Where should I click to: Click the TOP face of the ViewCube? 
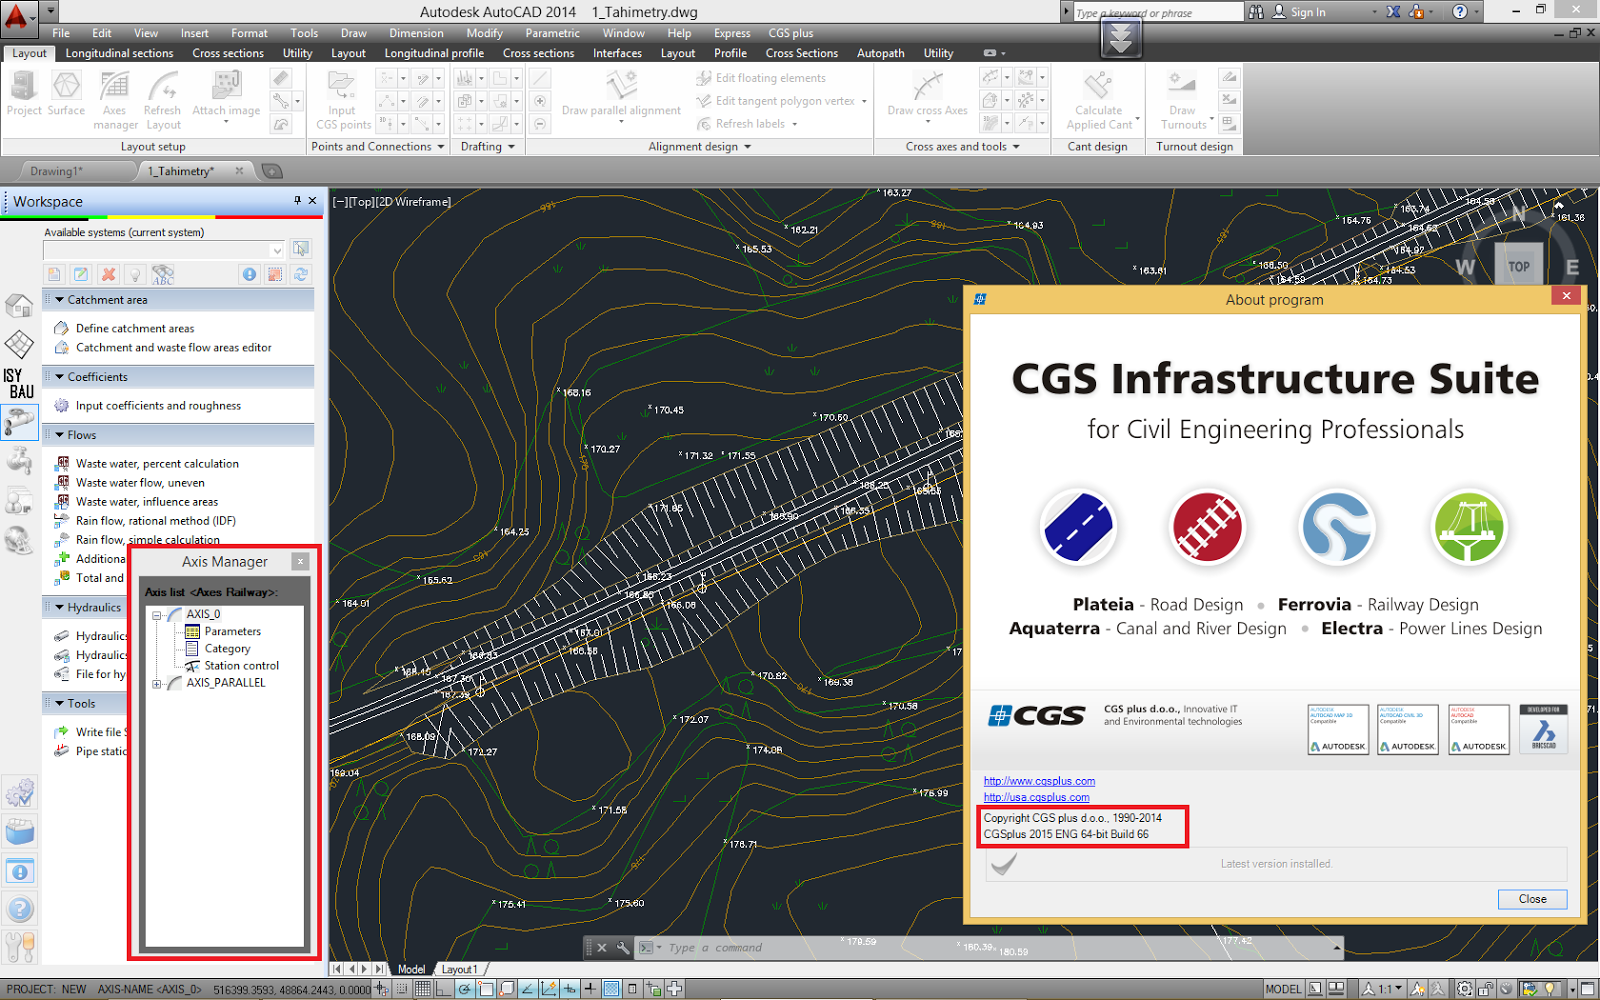pos(1518,266)
